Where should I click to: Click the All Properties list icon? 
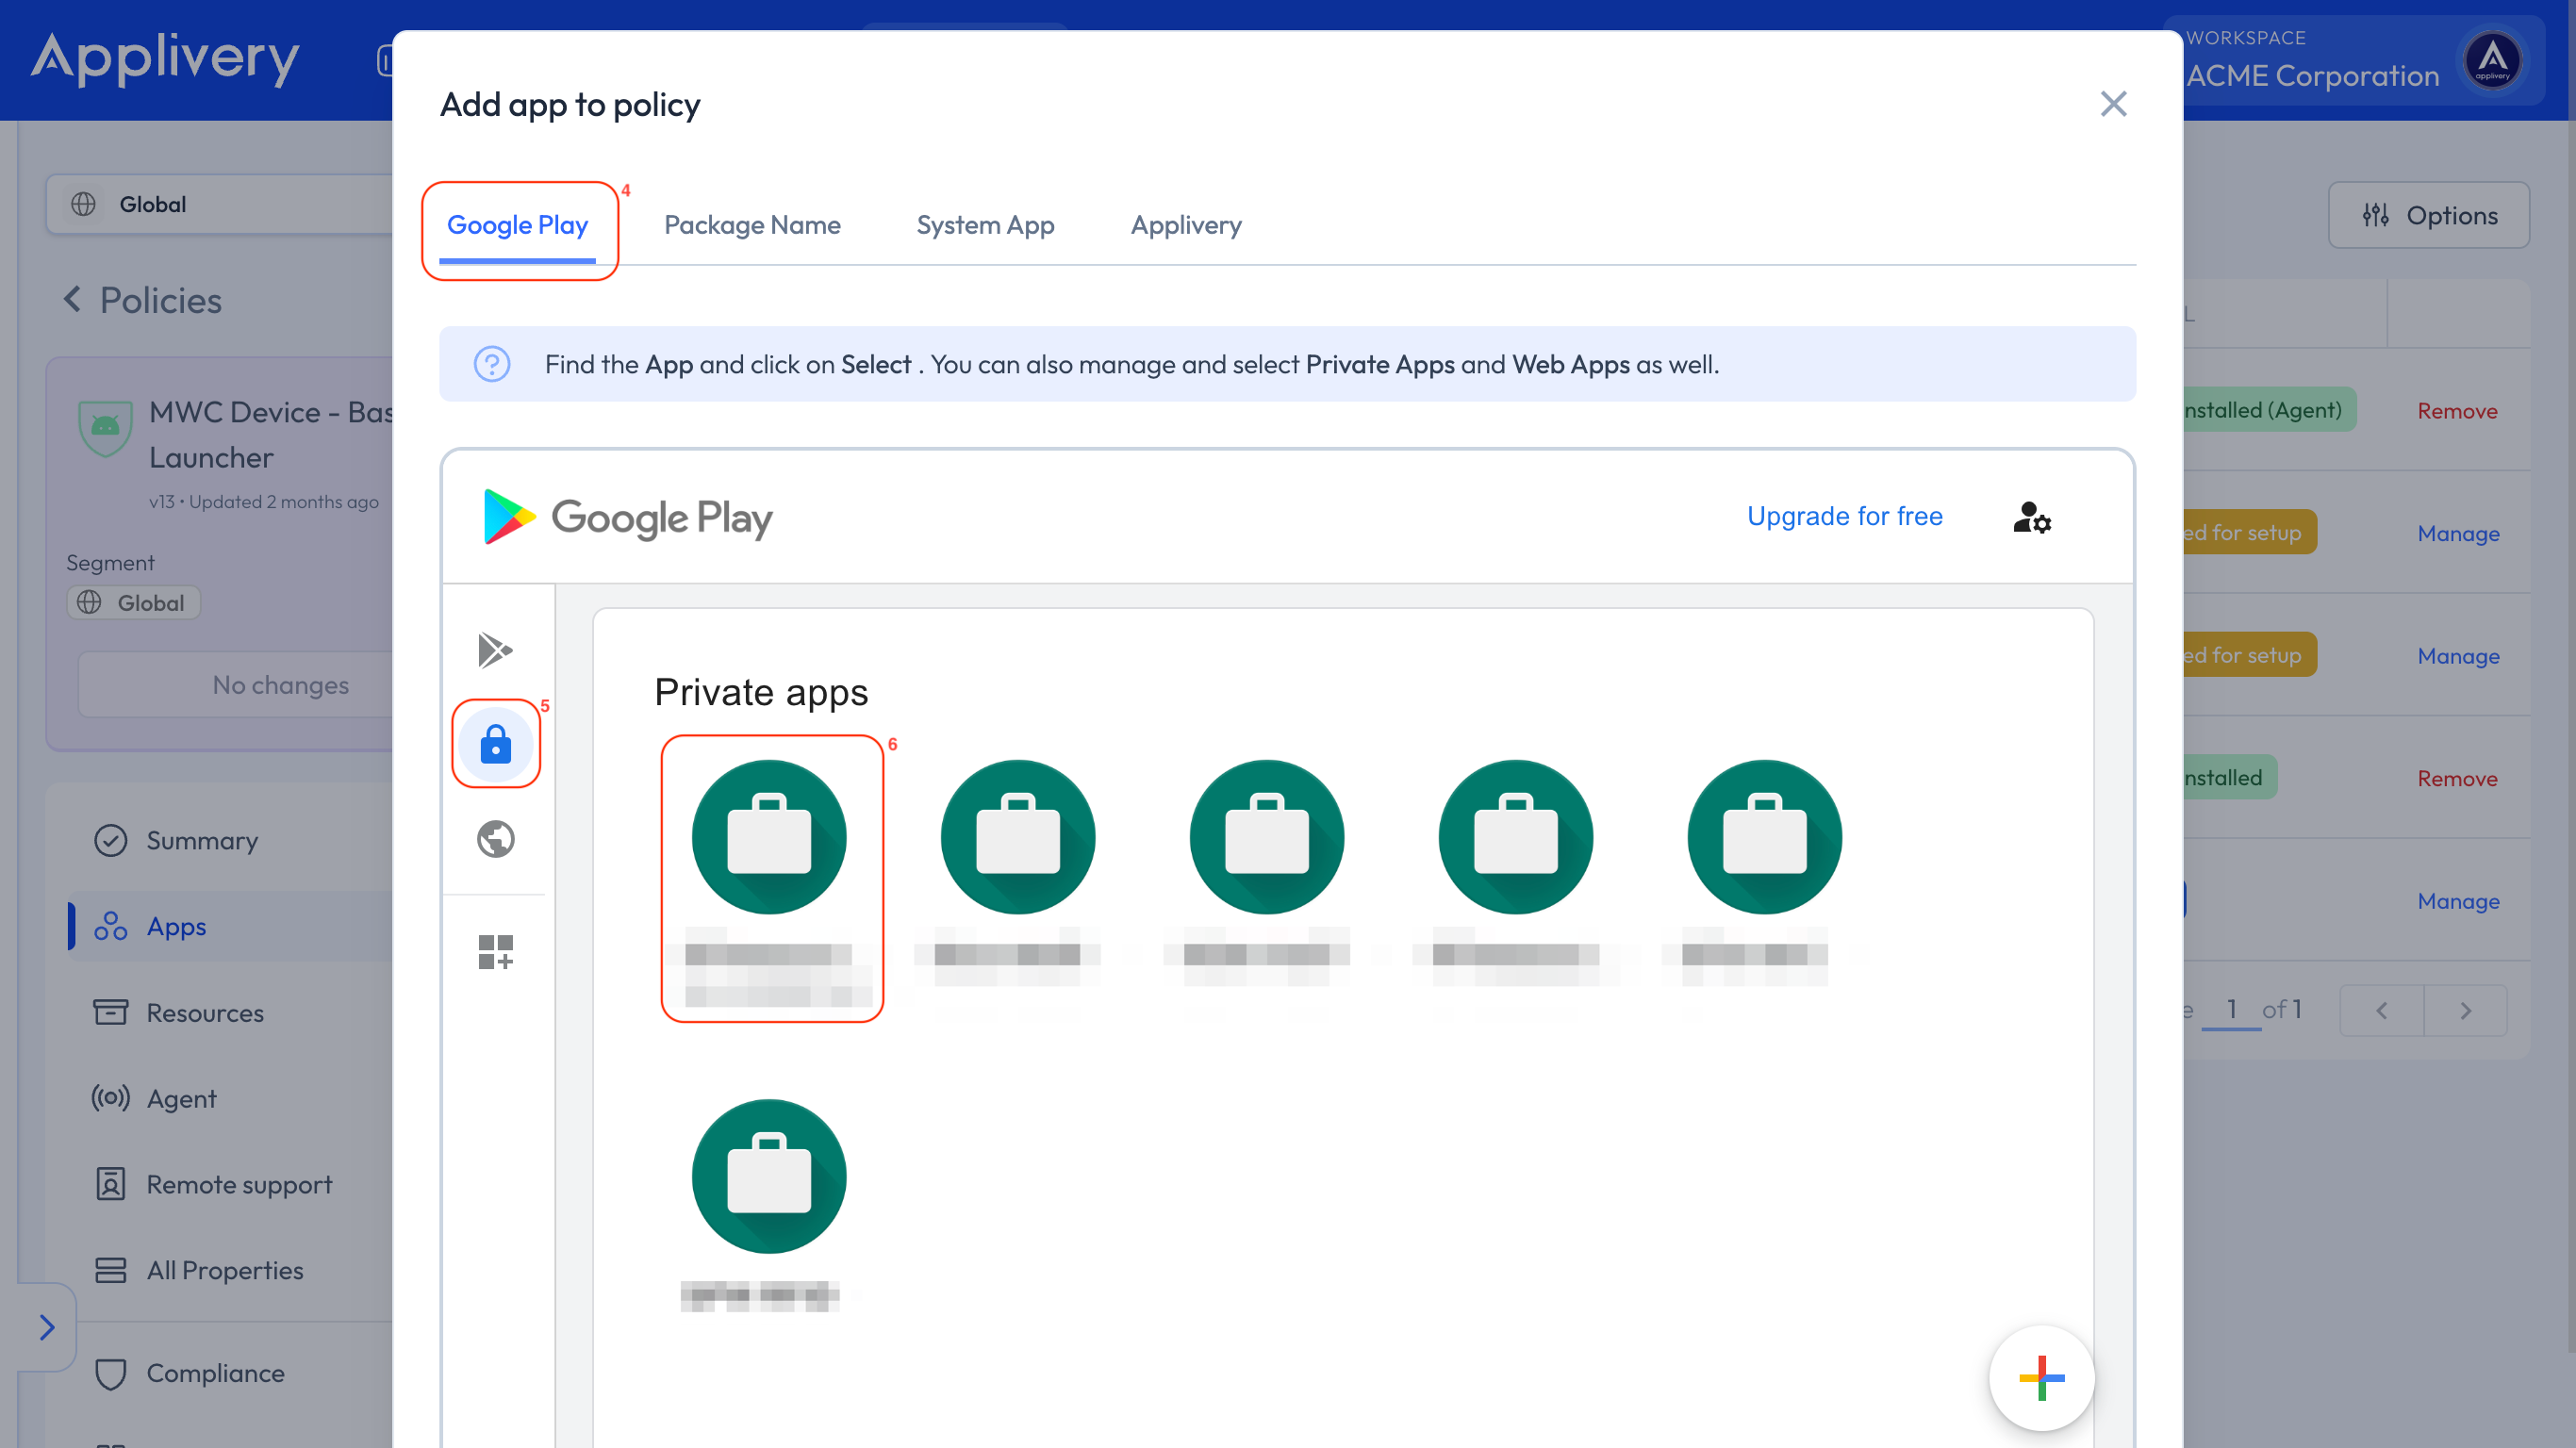pyautogui.click(x=110, y=1270)
